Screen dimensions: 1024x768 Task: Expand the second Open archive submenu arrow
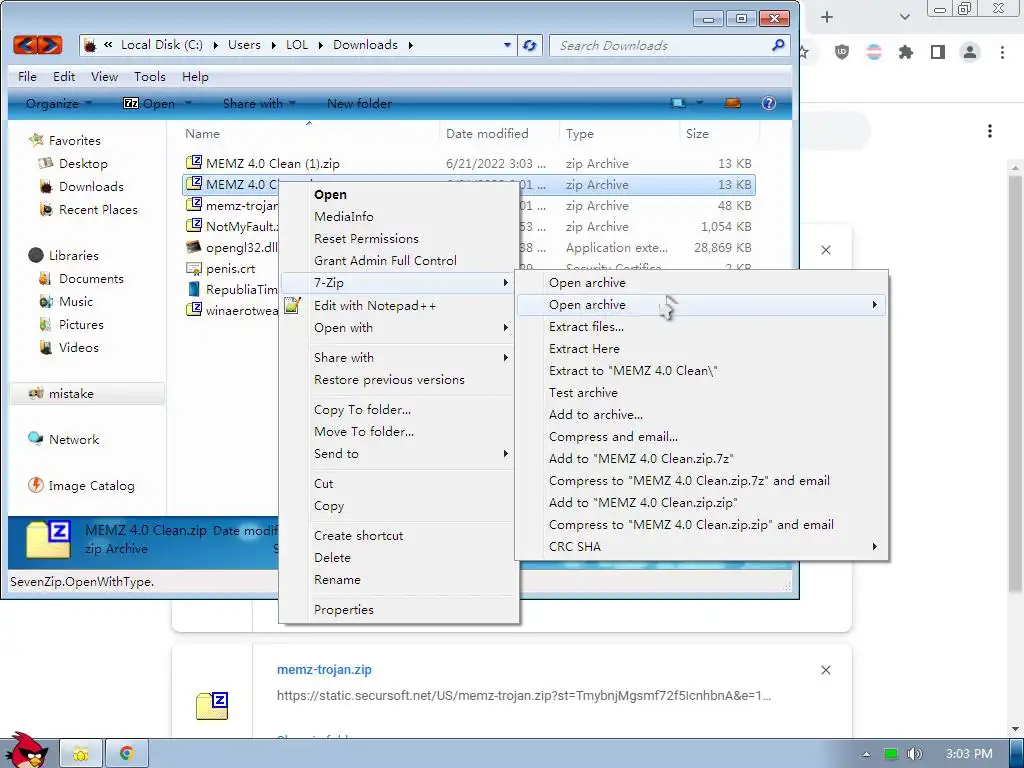click(874, 305)
